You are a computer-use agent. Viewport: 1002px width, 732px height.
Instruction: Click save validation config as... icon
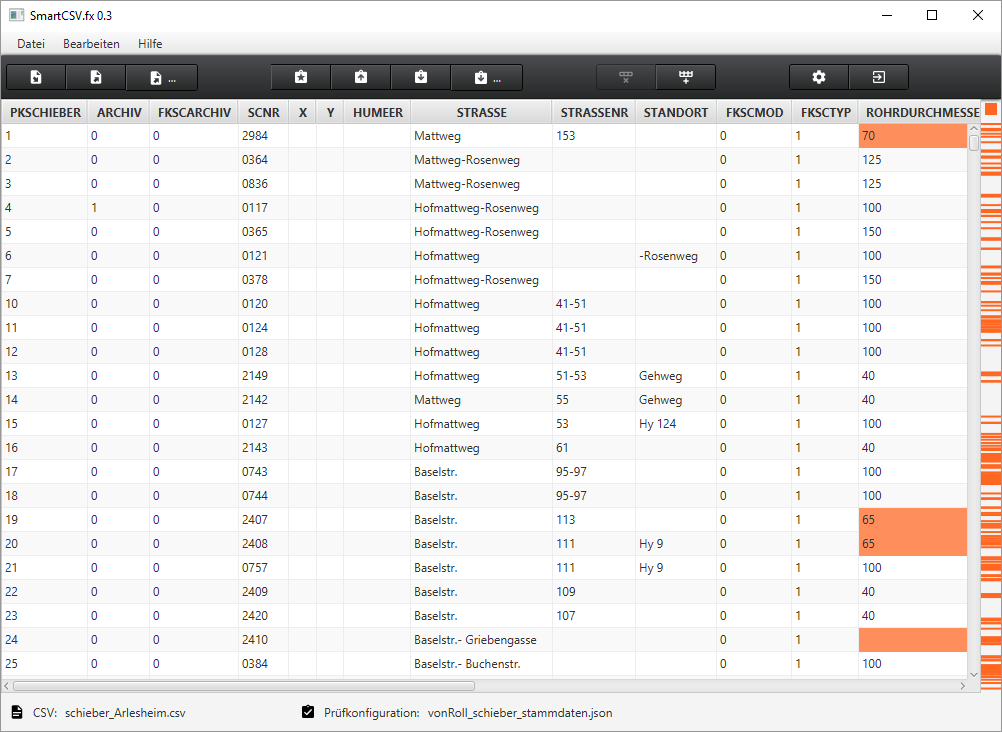485,77
